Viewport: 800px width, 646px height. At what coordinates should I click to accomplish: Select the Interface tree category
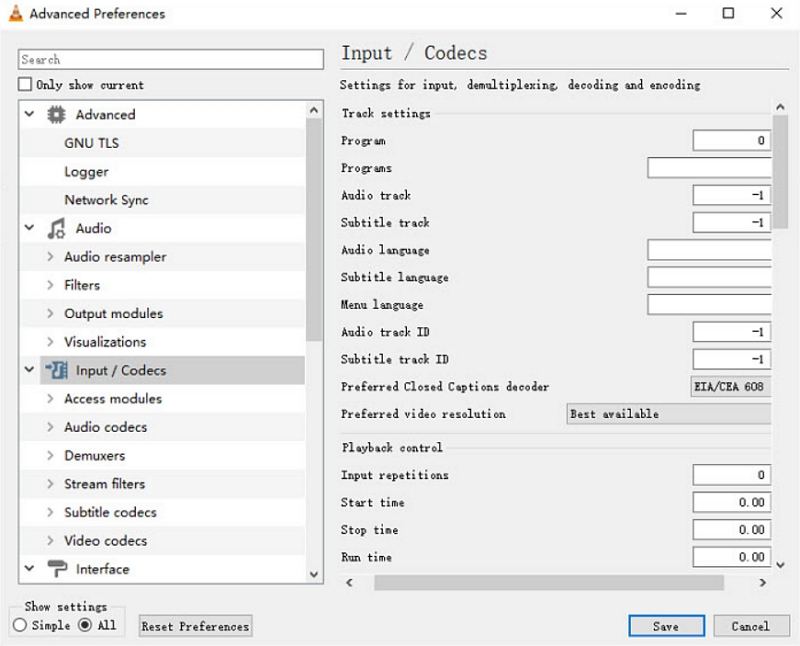103,569
